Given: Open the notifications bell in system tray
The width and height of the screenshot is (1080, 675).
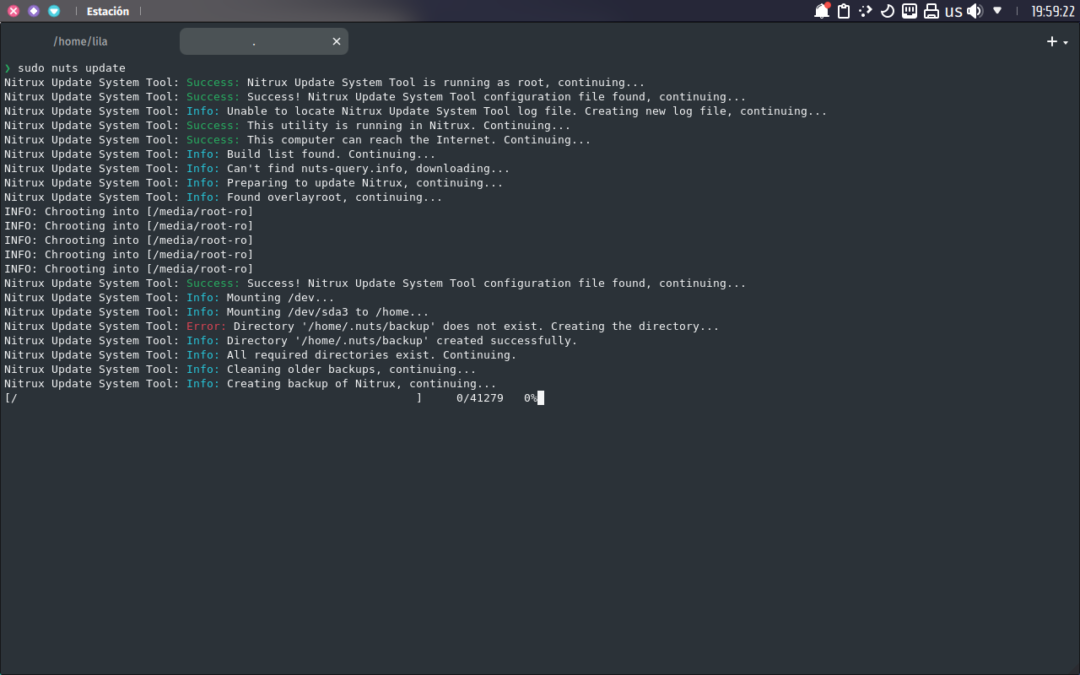Looking at the screenshot, I should pos(822,11).
